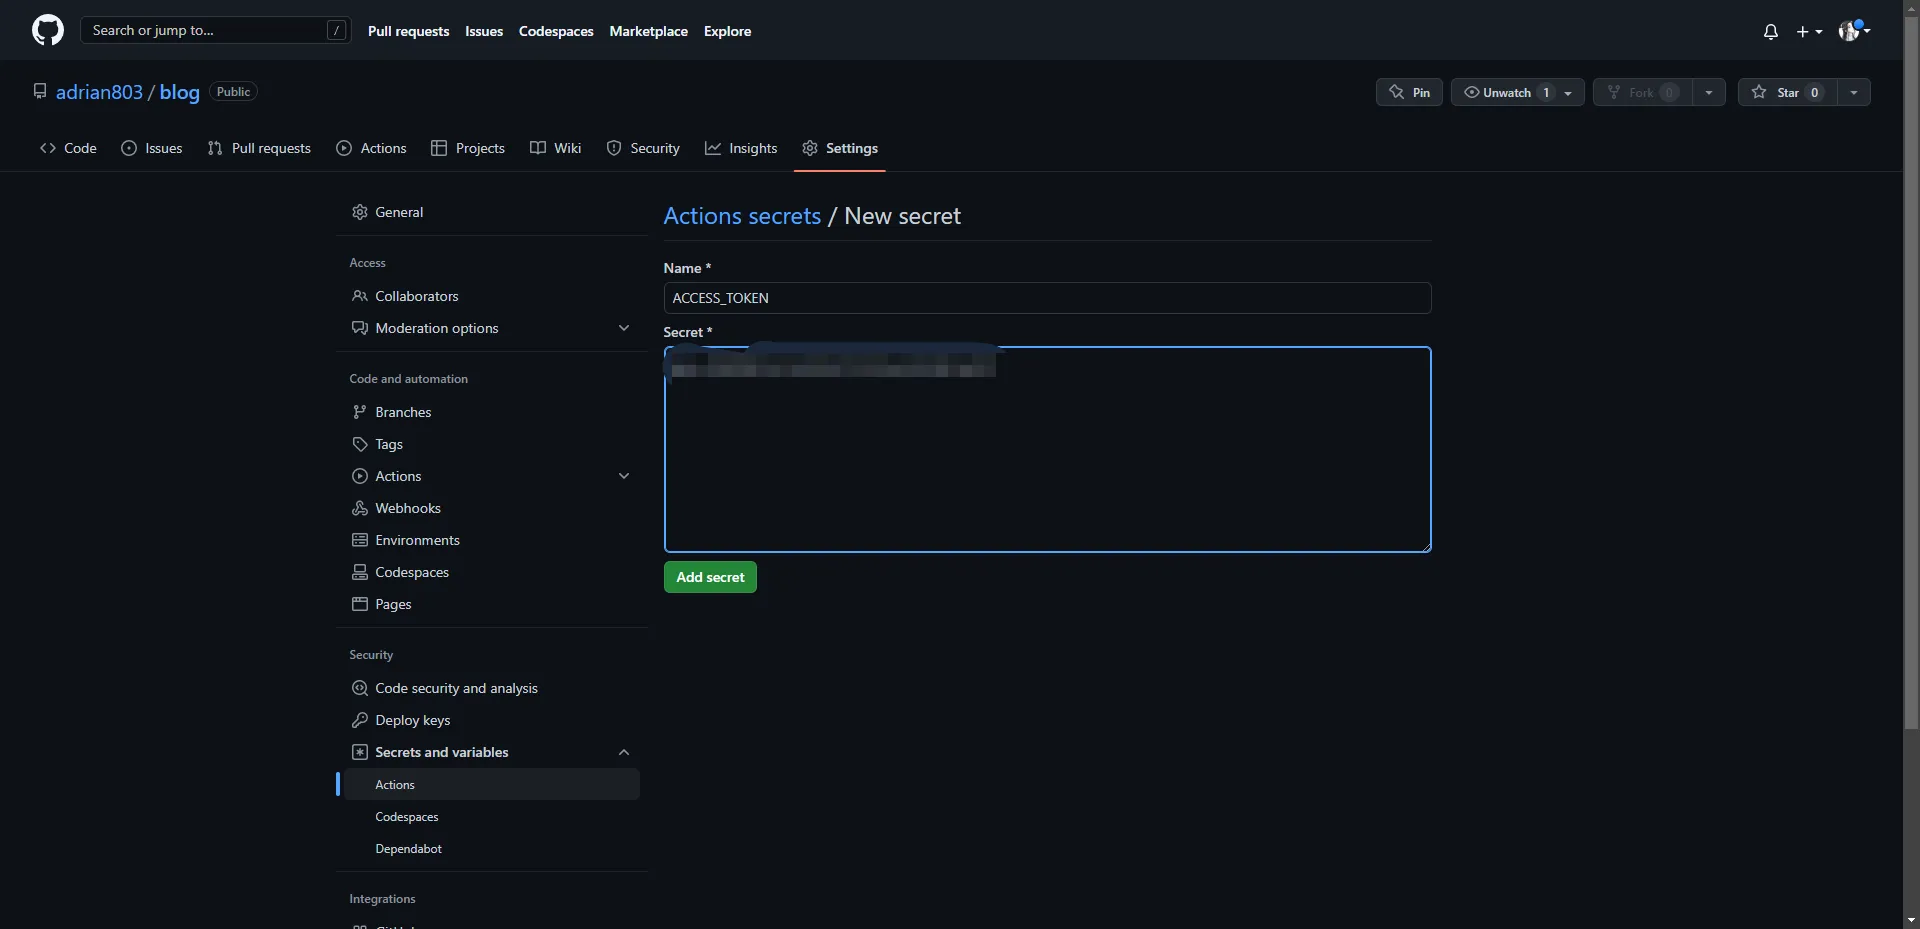Go back via Actions secrets link
Image resolution: width=1920 pixels, height=929 pixels.
click(x=742, y=216)
